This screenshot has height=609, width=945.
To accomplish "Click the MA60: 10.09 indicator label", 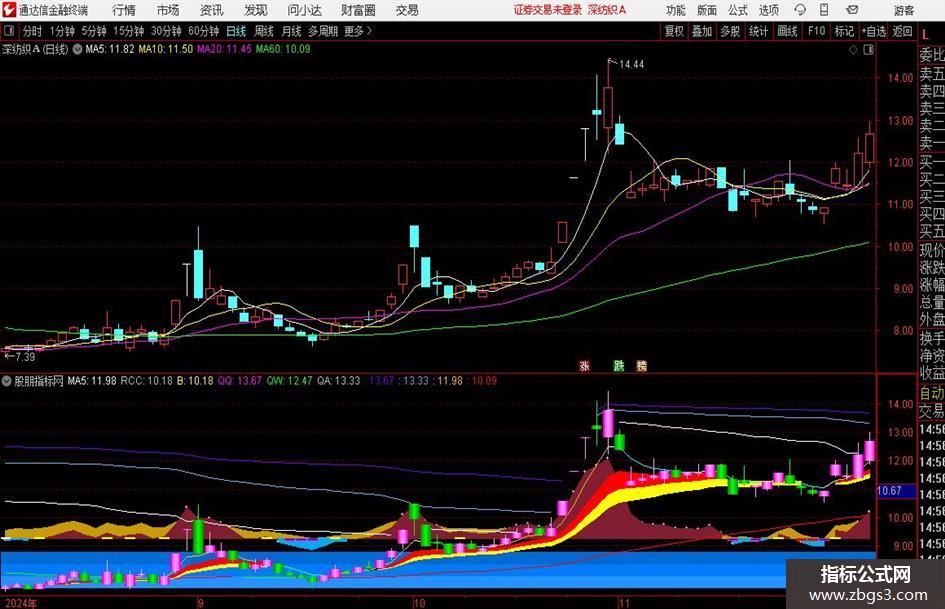I will click(283, 49).
